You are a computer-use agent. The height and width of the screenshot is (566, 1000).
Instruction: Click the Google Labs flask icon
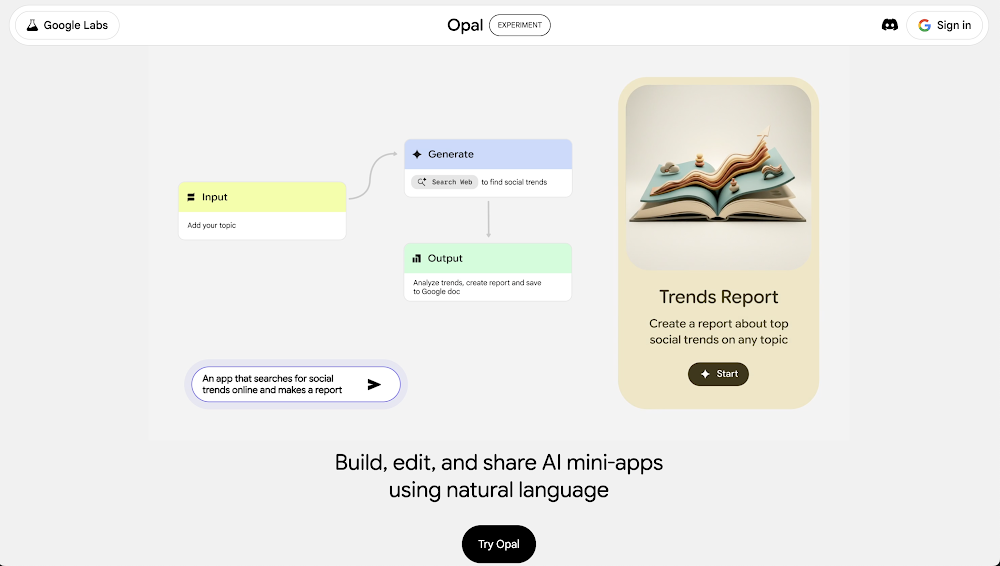click(32, 25)
